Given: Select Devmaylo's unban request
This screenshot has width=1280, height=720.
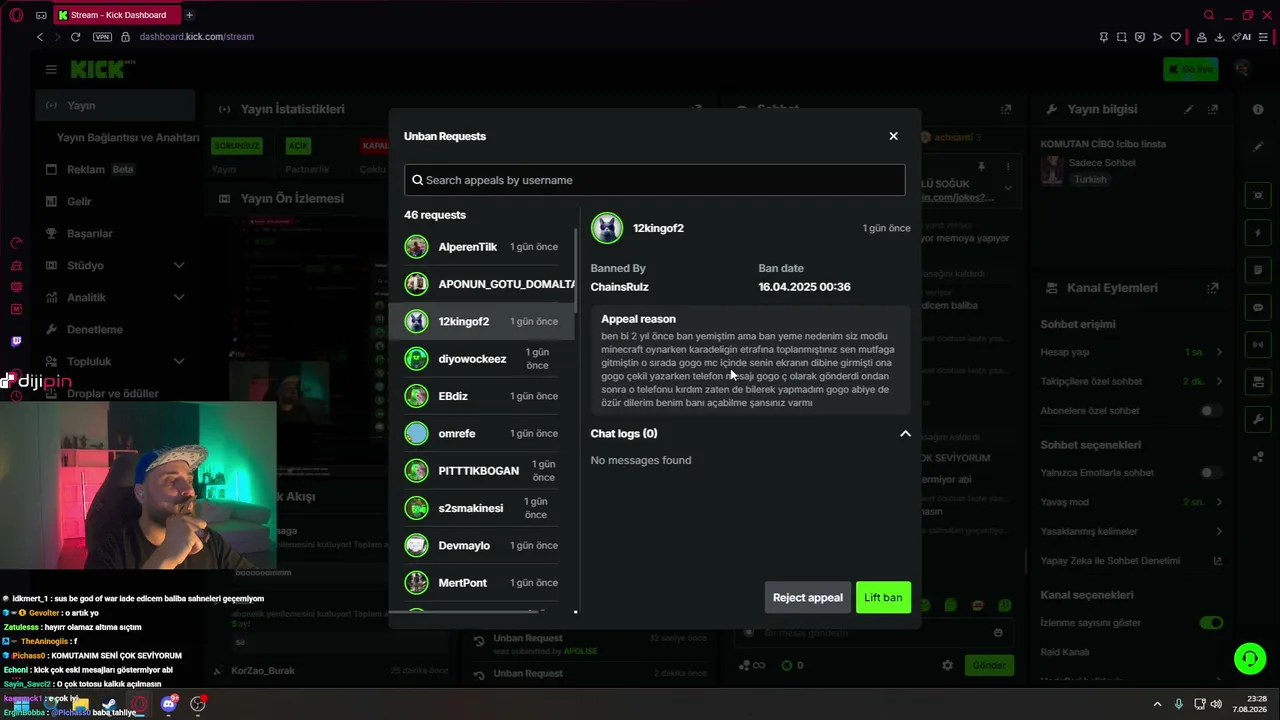Looking at the screenshot, I should coord(481,546).
